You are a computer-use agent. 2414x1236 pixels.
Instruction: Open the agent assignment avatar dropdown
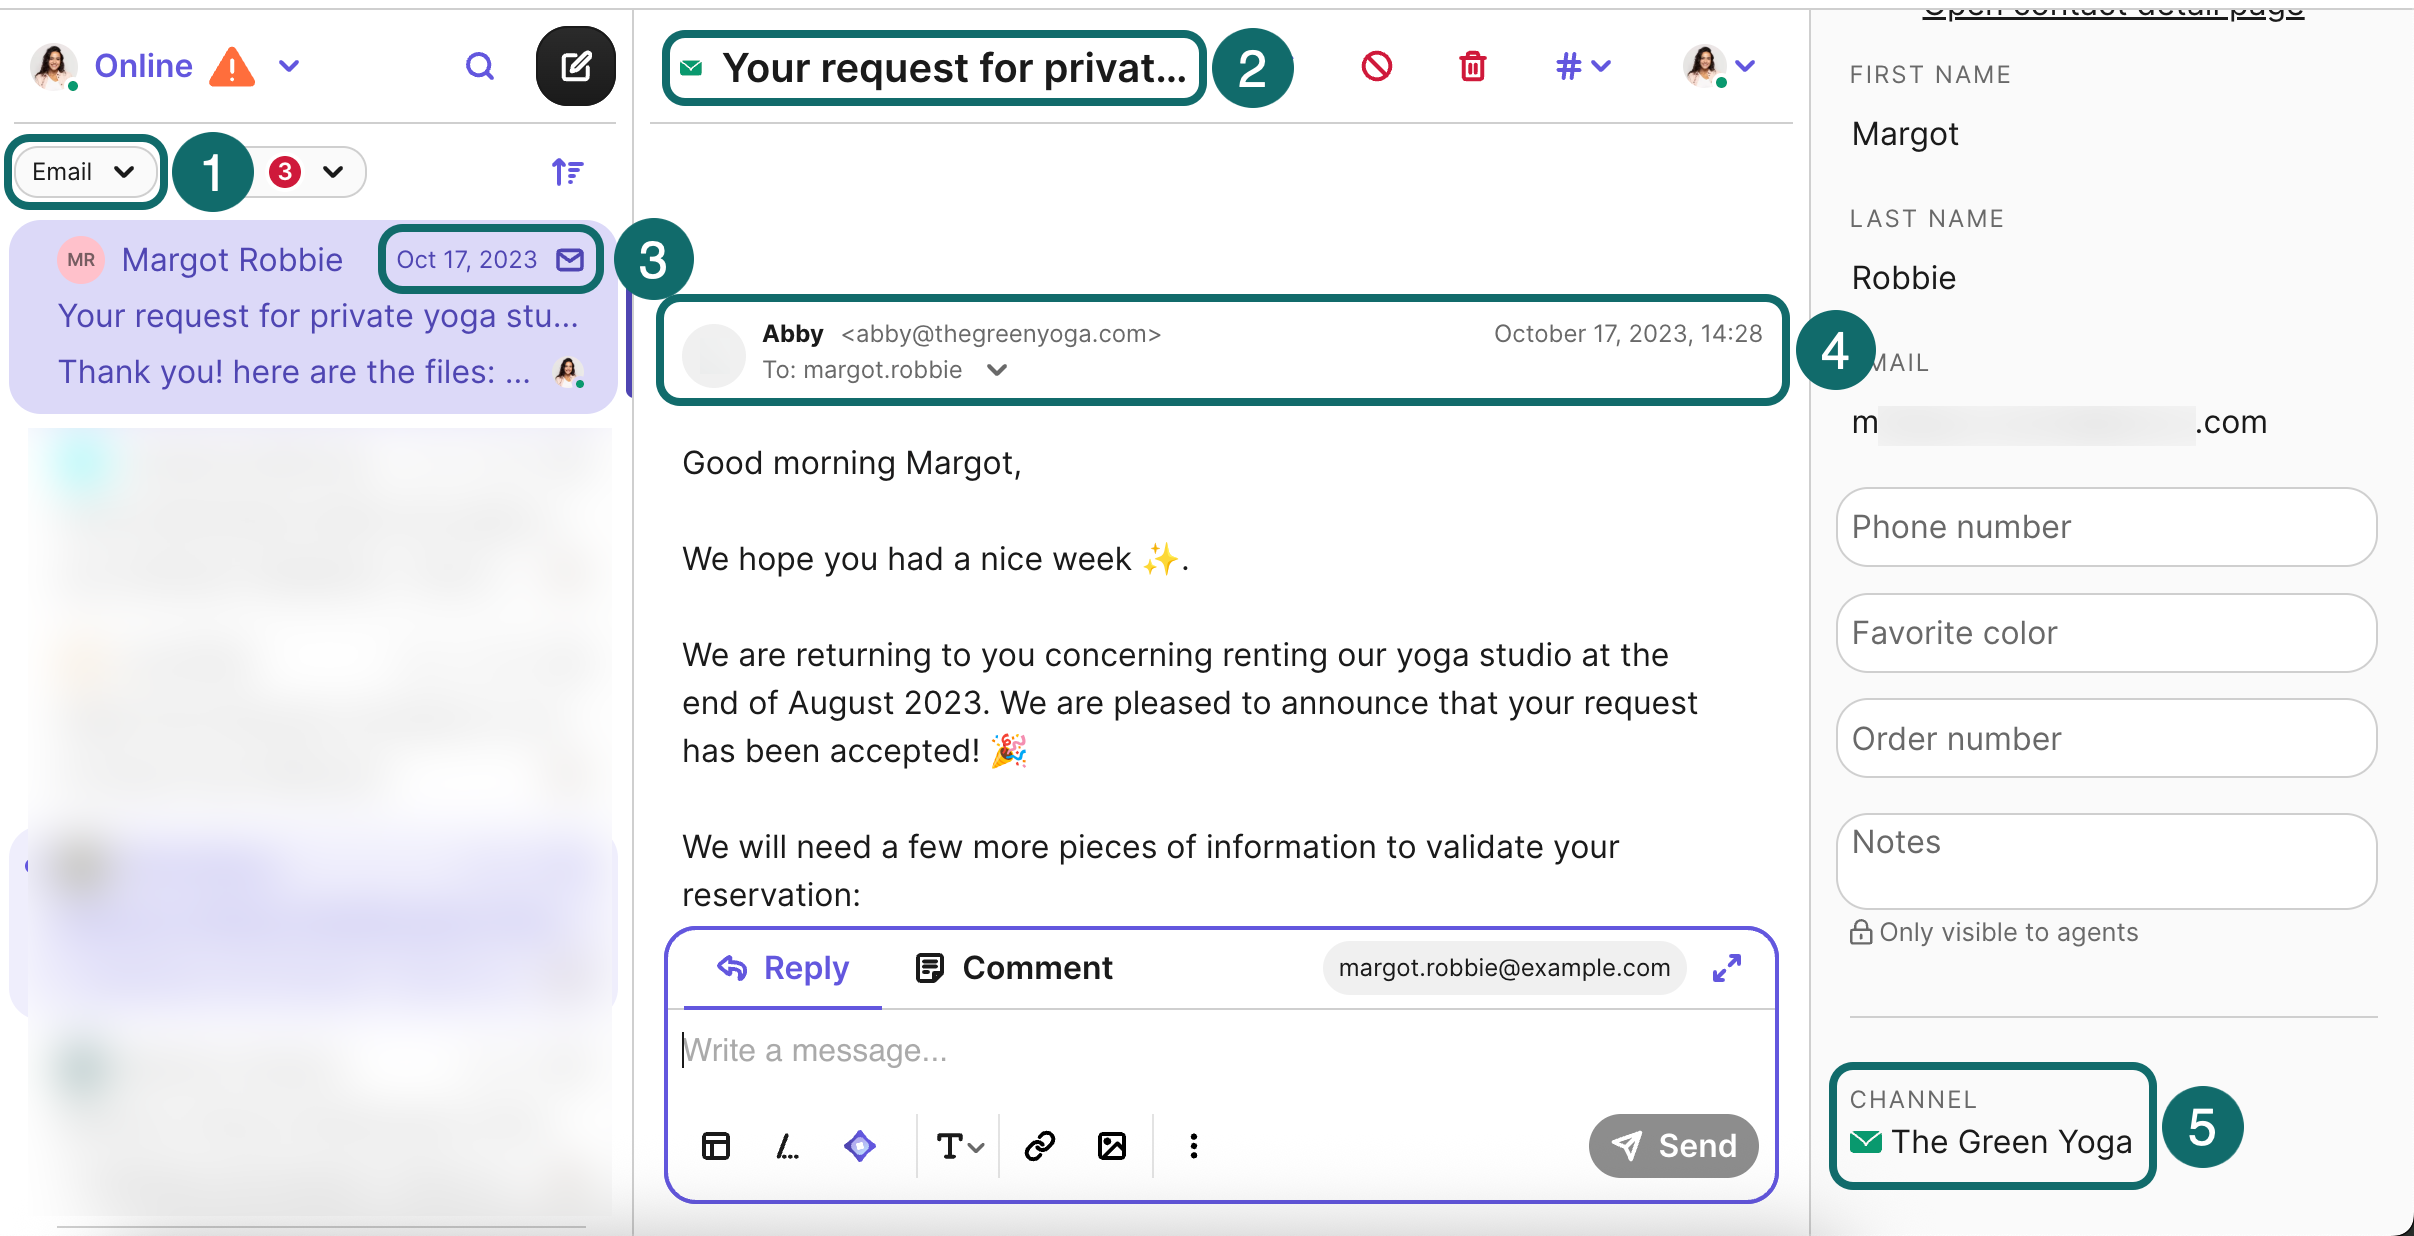pyautogui.click(x=1720, y=66)
